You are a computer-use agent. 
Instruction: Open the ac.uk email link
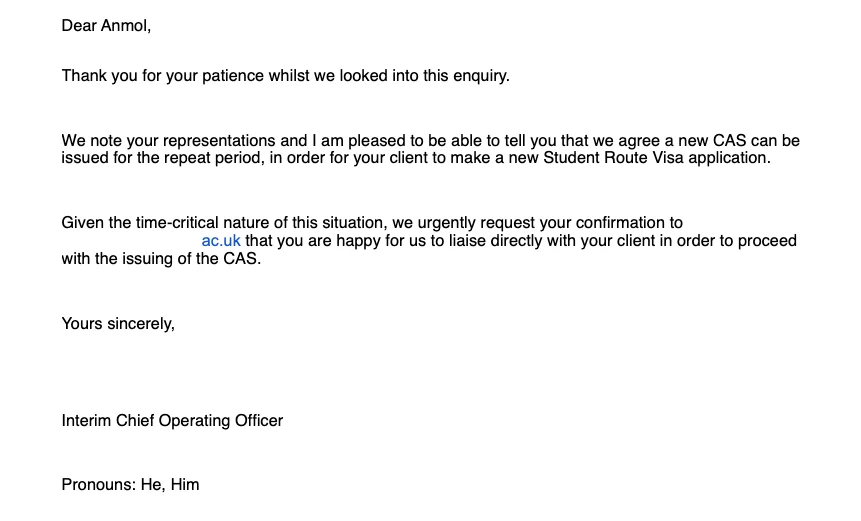coord(221,241)
